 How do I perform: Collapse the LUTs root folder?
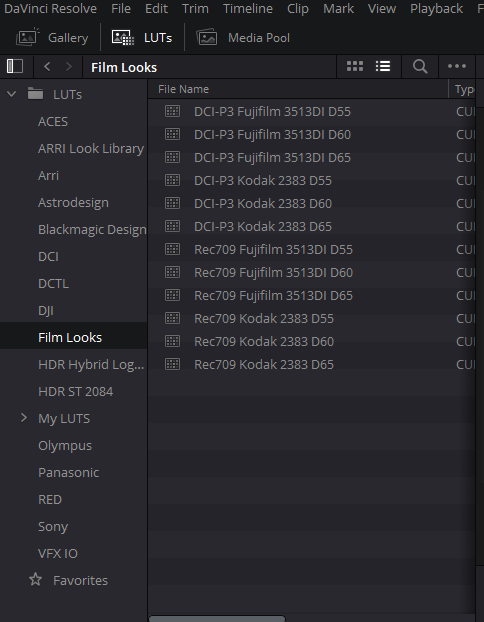pyautogui.click(x=12, y=94)
